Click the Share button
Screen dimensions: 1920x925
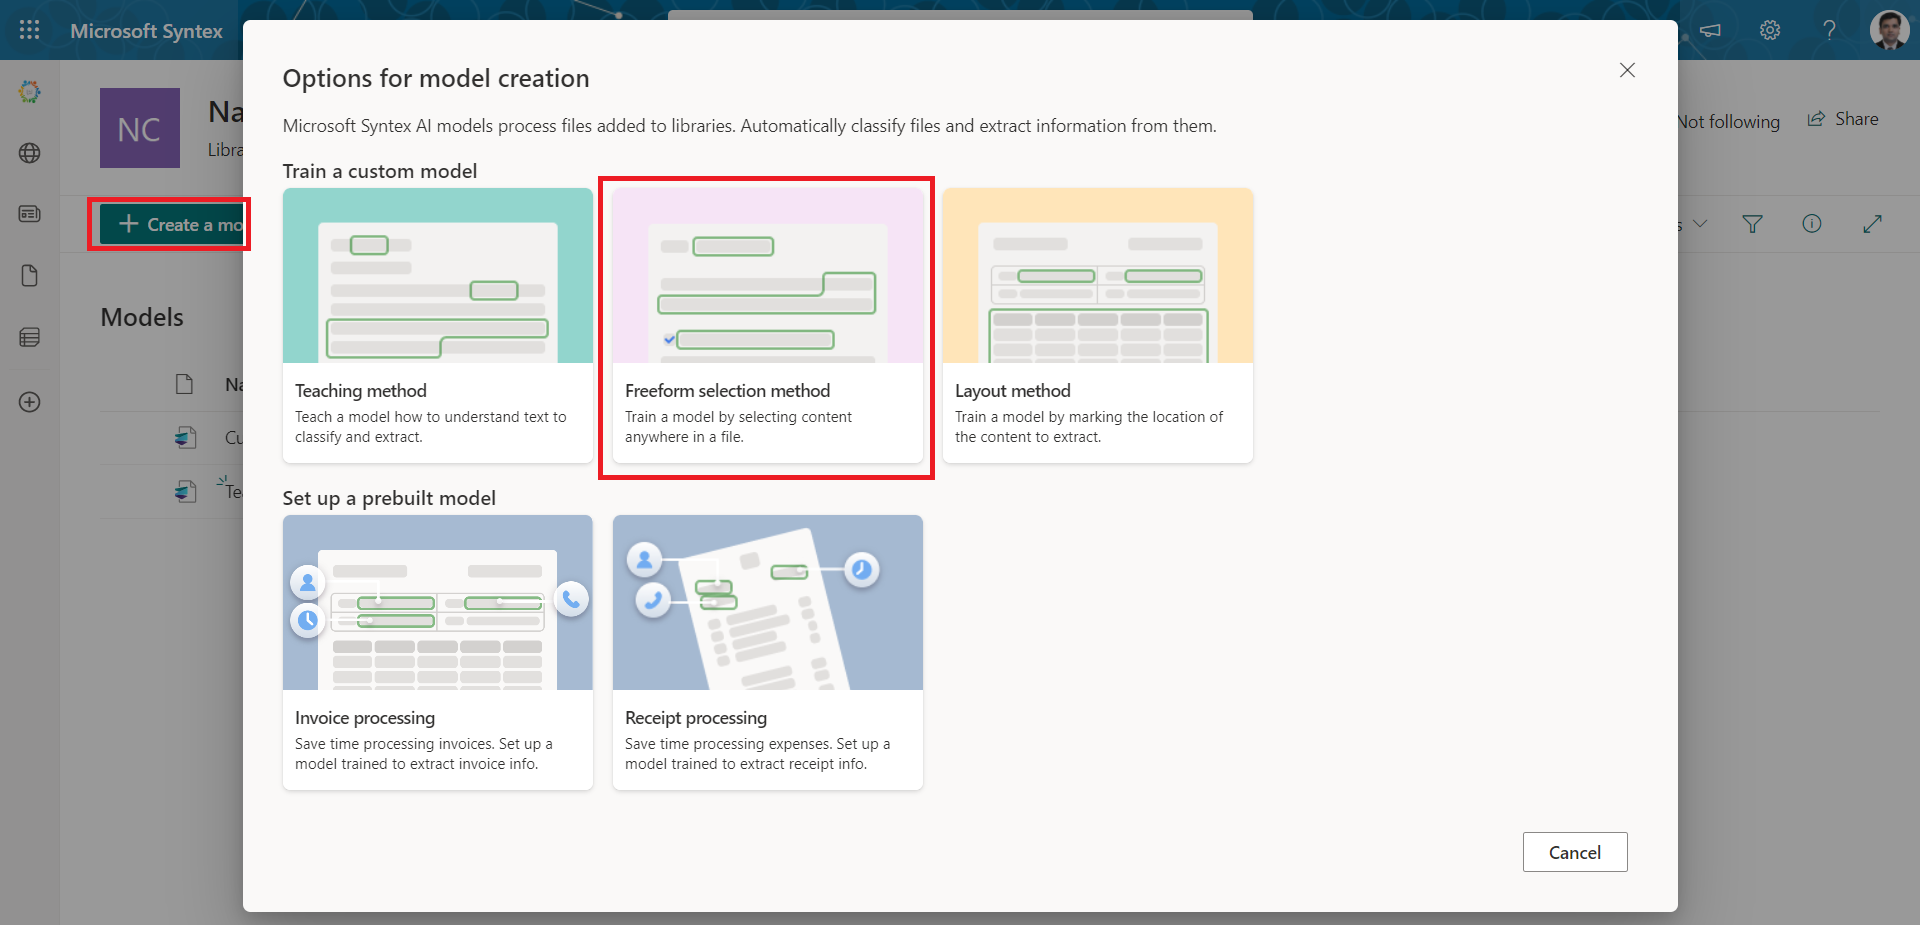[x=1843, y=119]
